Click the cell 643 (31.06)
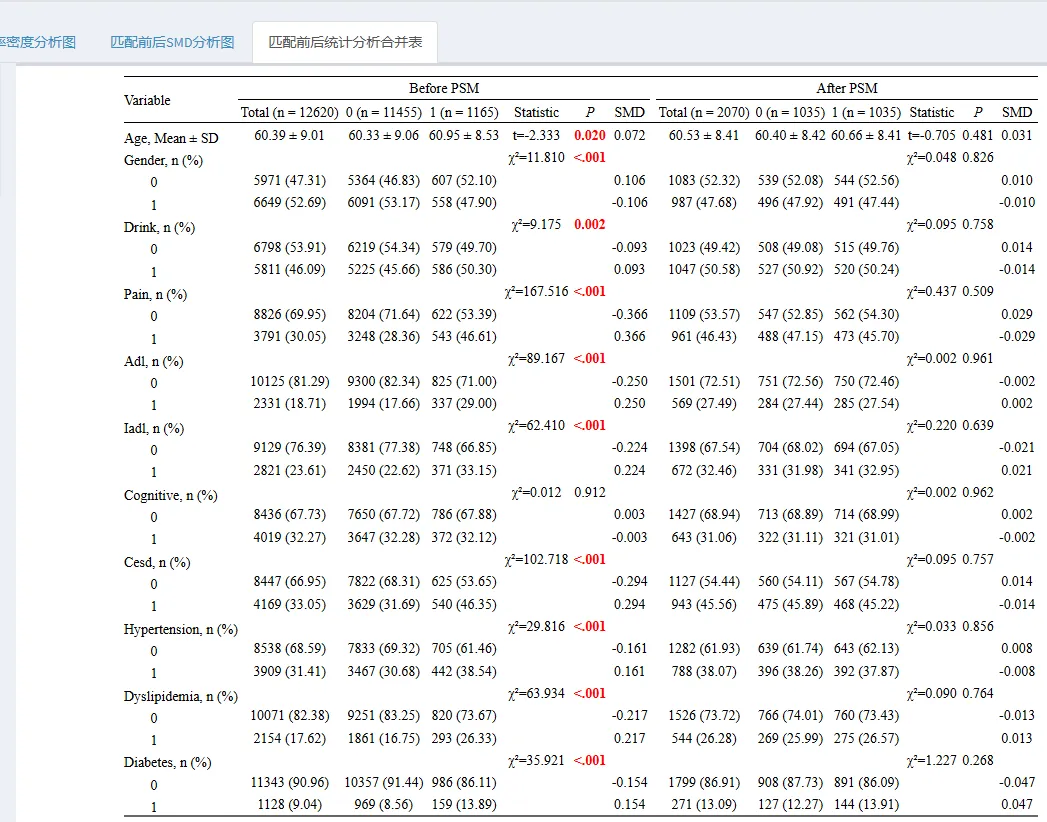The width and height of the screenshot is (1047, 822). (704, 537)
